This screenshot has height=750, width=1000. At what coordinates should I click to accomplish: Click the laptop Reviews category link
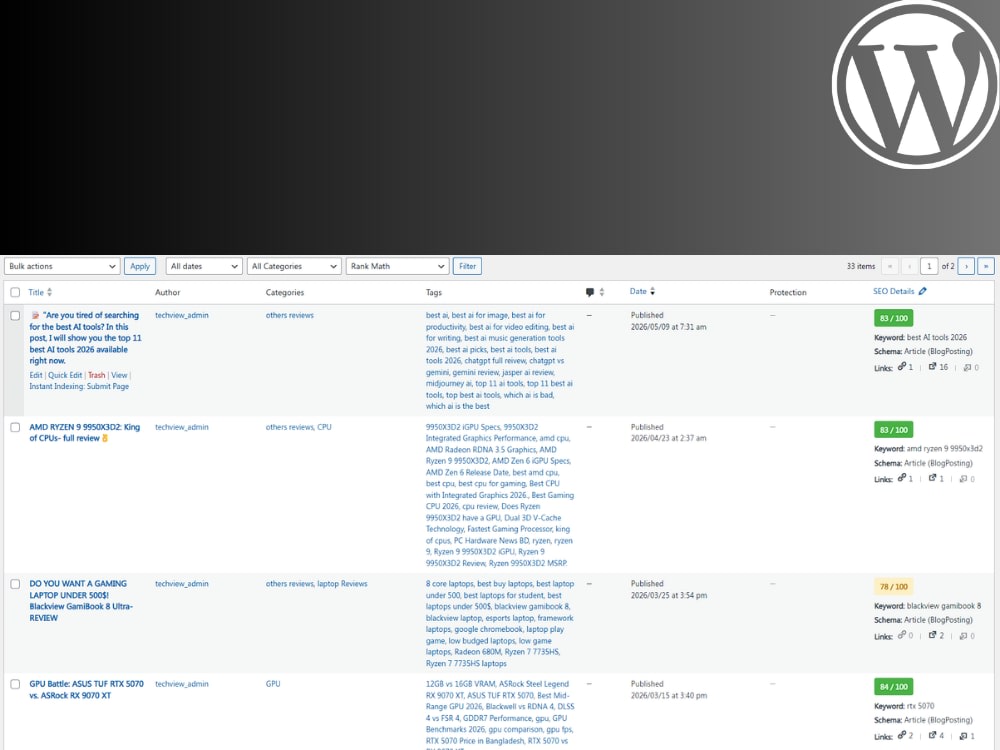pos(342,584)
